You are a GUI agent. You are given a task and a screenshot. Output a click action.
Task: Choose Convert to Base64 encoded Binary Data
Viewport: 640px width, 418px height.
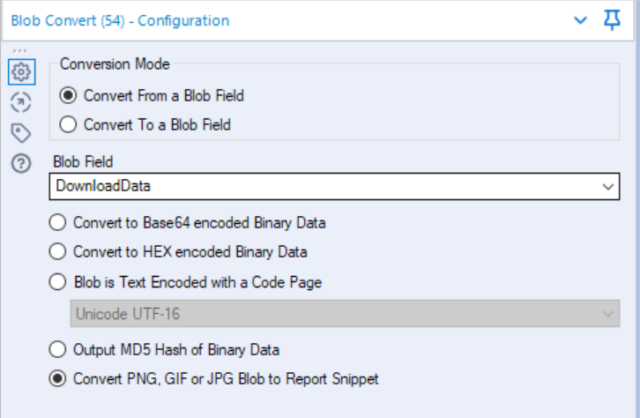187,223
